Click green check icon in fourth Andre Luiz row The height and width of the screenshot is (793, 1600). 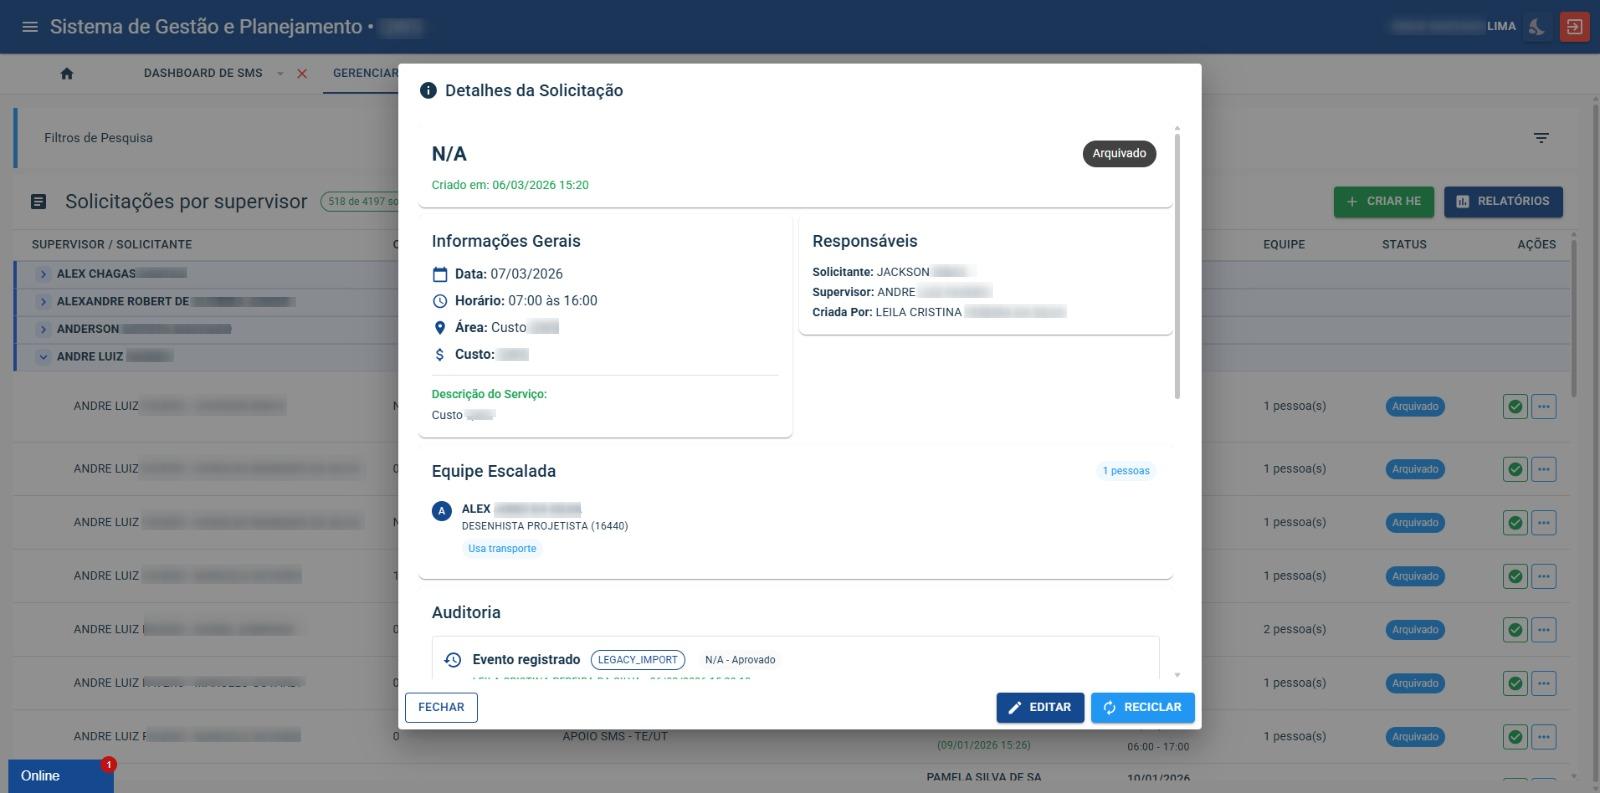(x=1515, y=576)
